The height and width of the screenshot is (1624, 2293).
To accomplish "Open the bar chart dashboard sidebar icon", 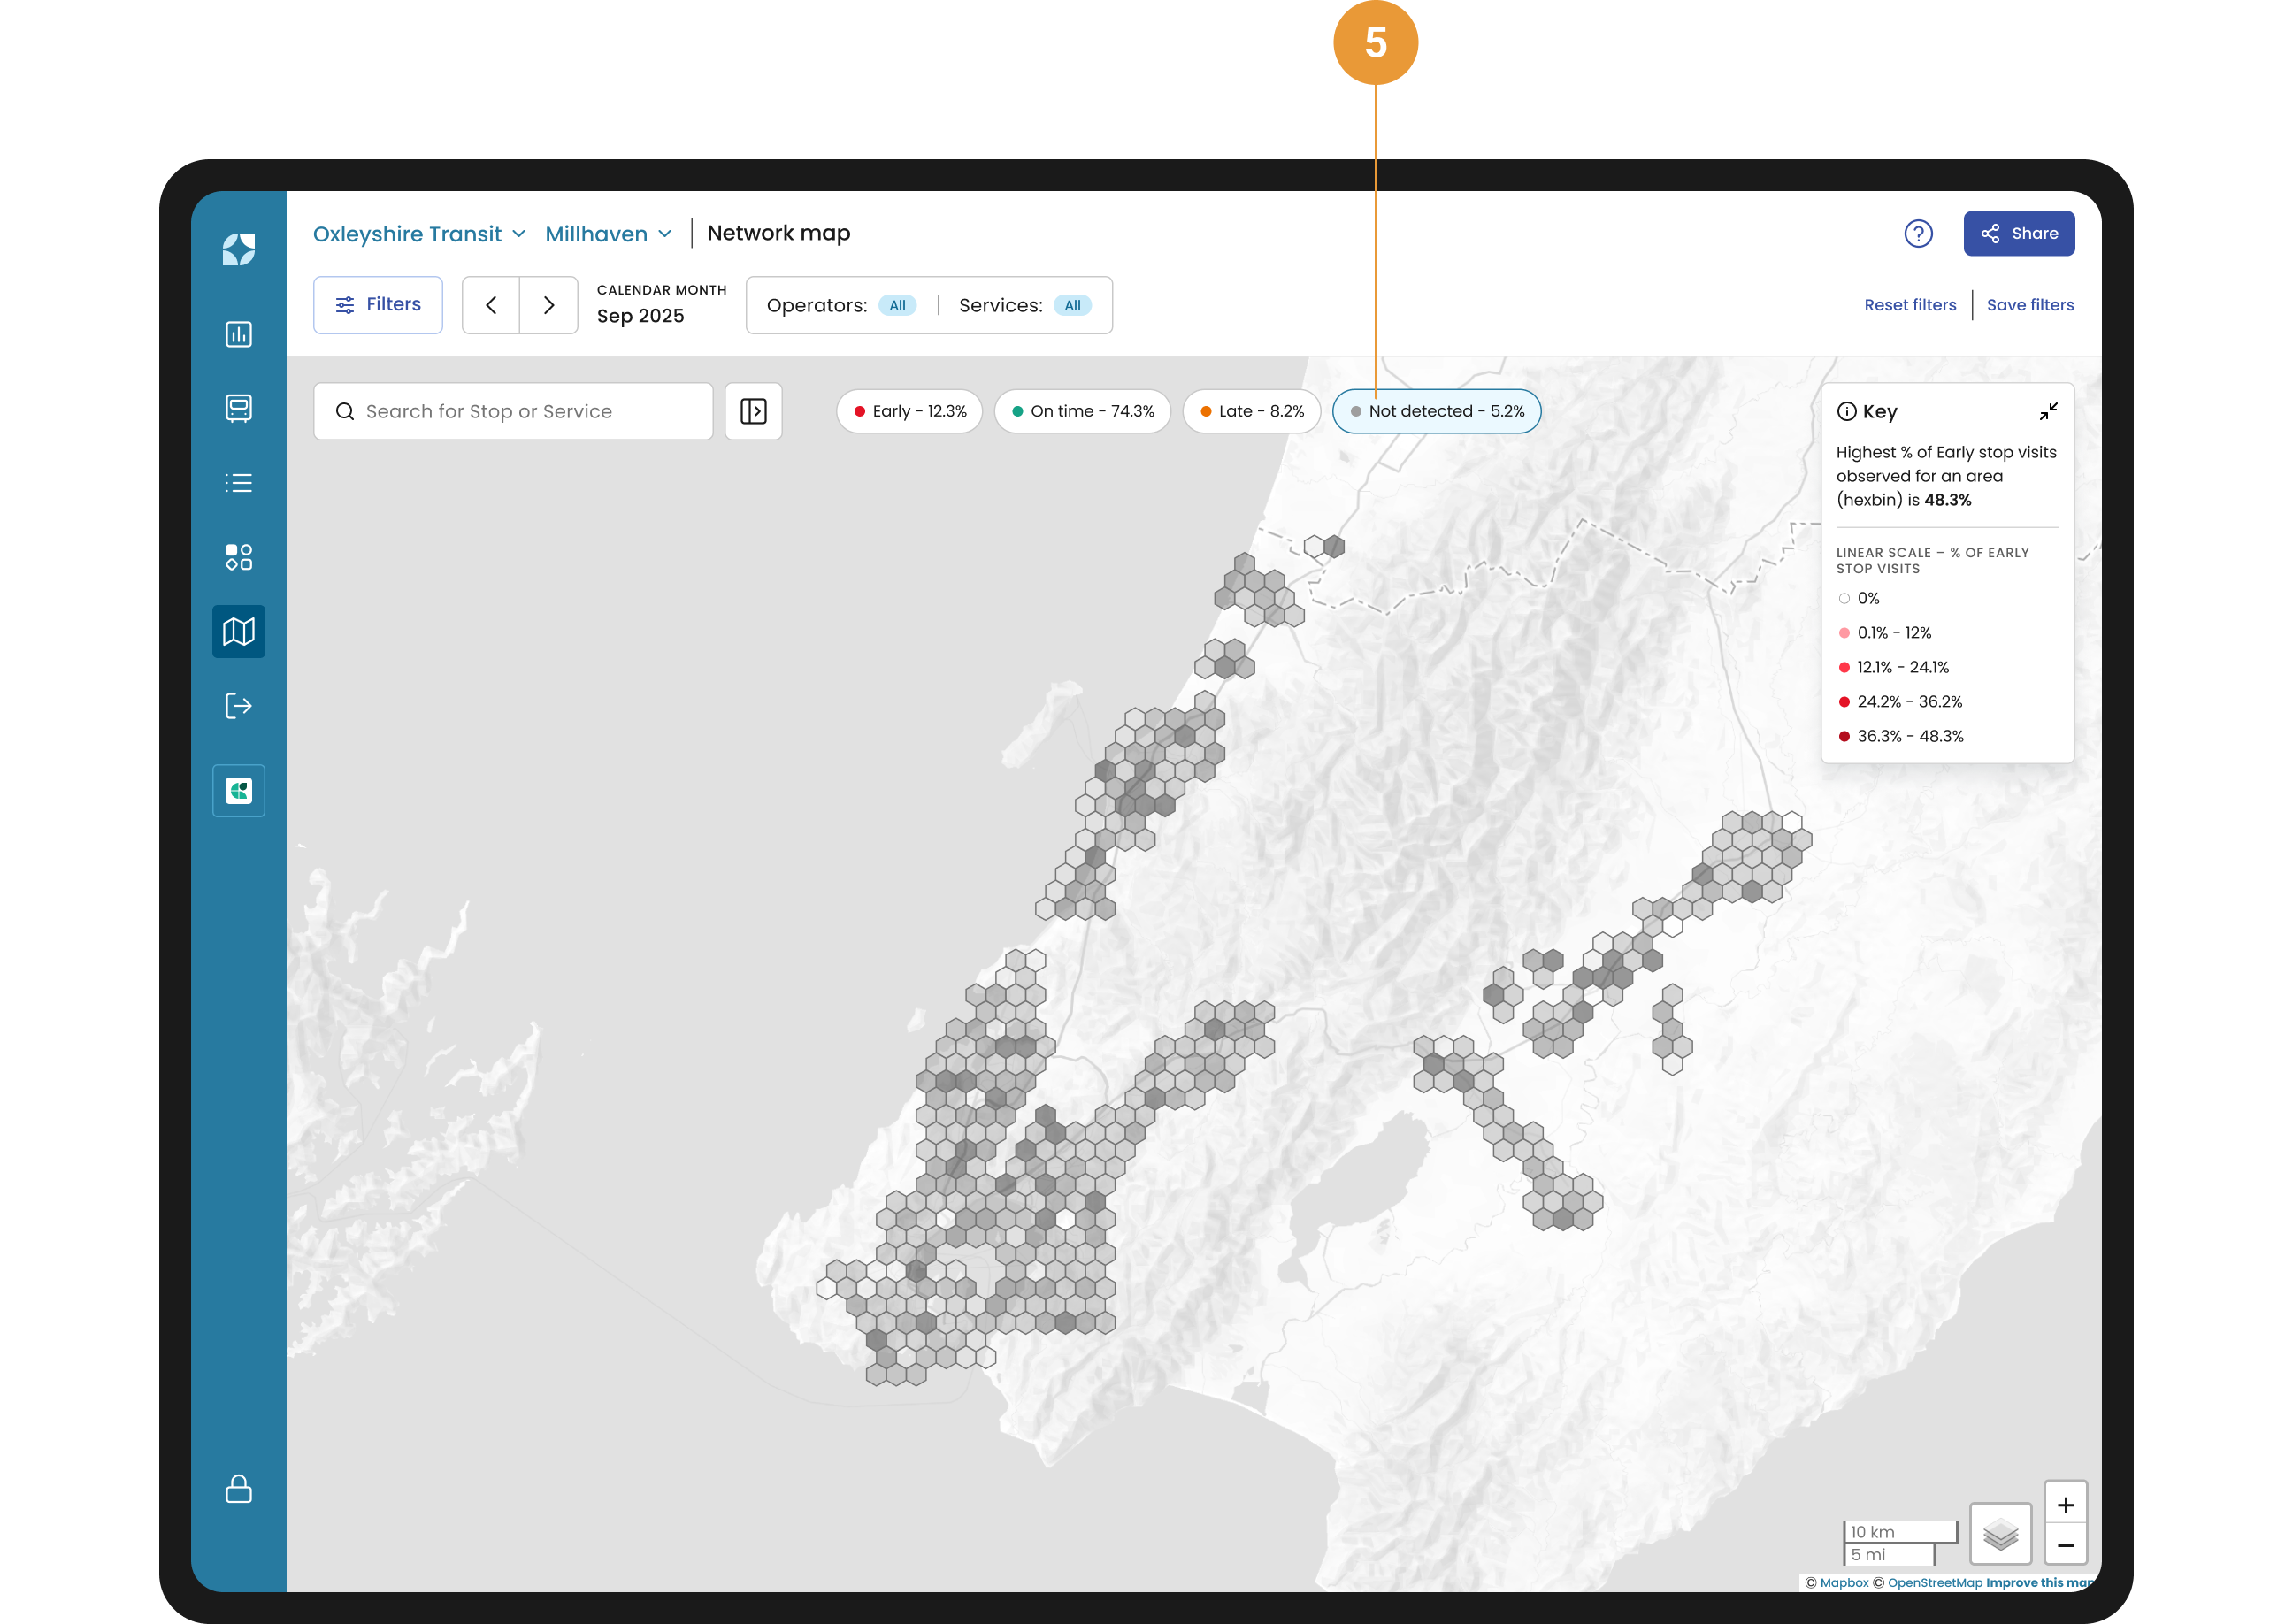I will point(238,334).
